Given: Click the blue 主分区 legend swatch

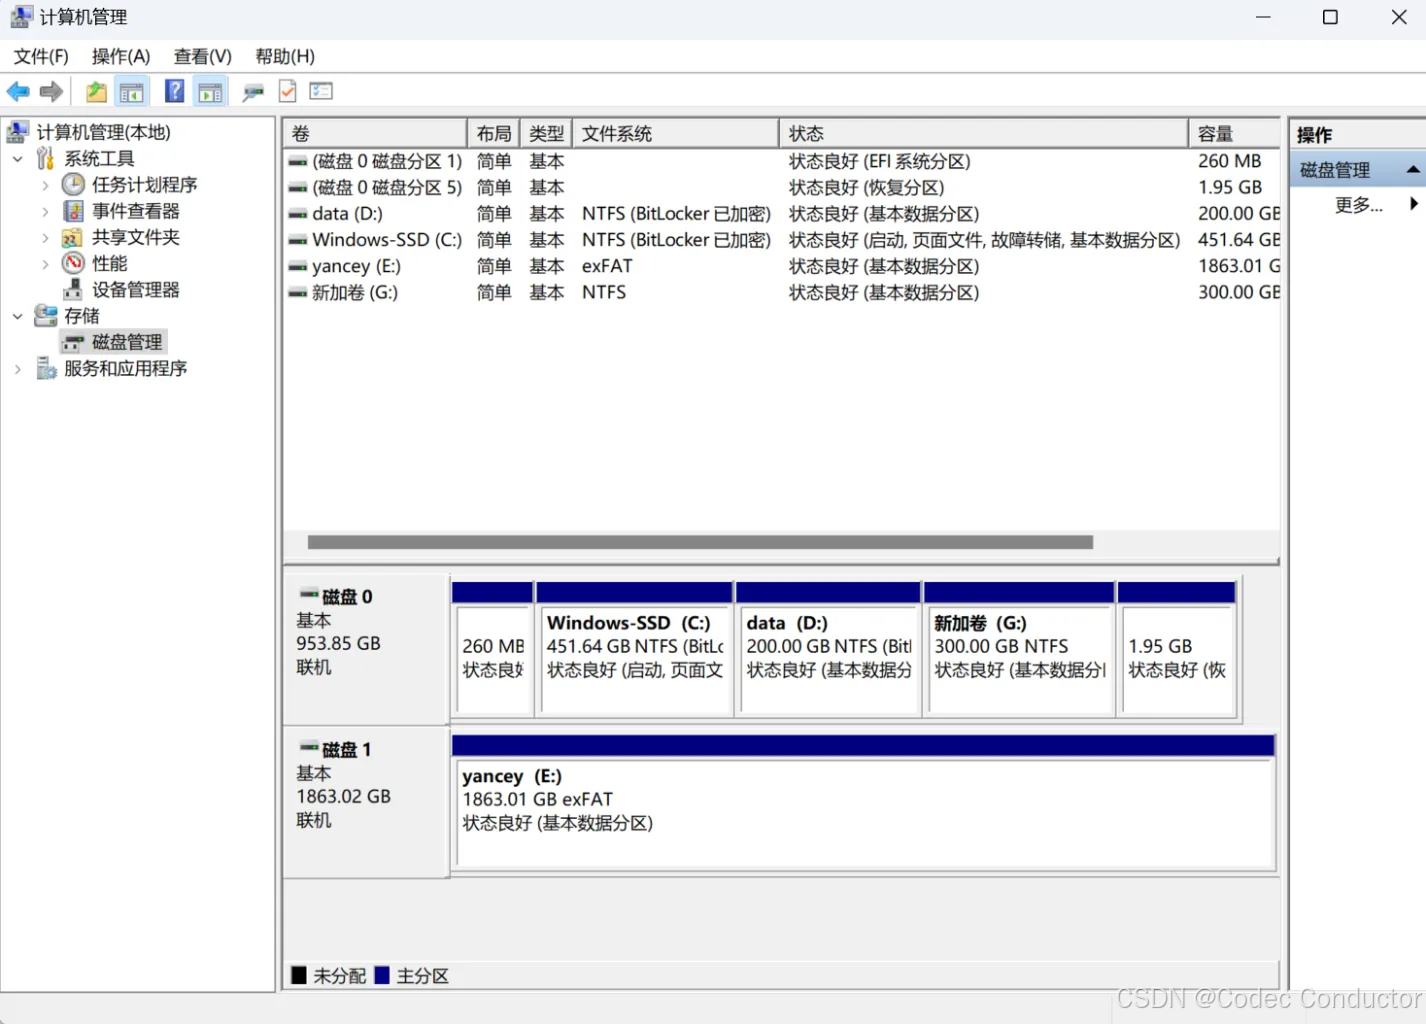Looking at the screenshot, I should pyautogui.click(x=382, y=975).
